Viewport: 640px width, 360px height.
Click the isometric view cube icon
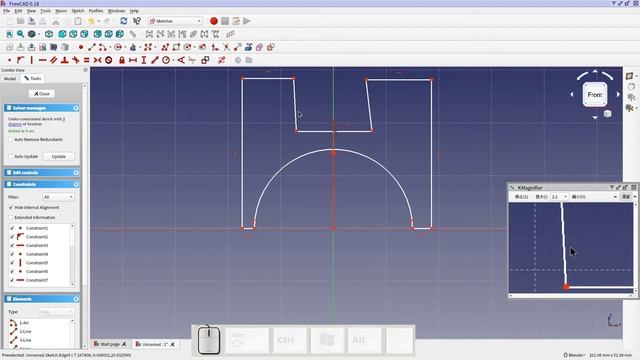click(x=49, y=34)
